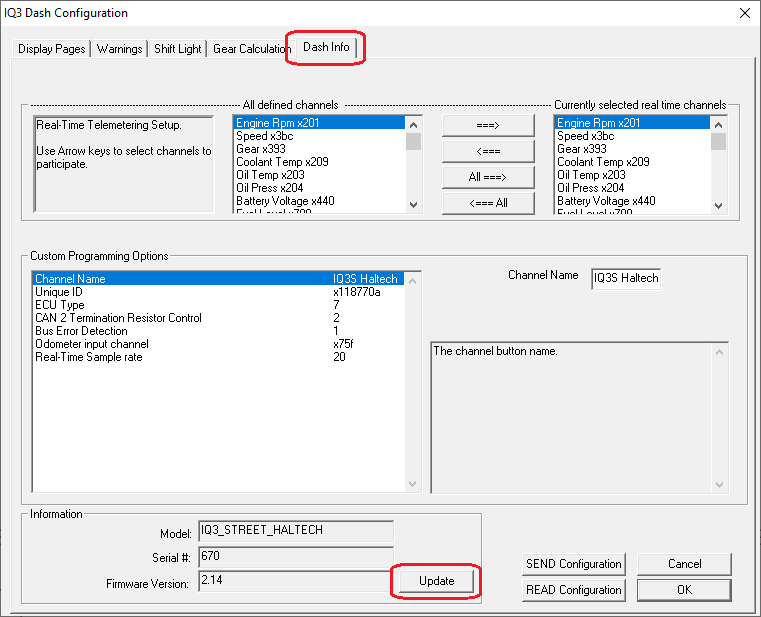761x617 pixels.
Task: Select Gear x393 in selected real time channels
Action: pos(632,149)
